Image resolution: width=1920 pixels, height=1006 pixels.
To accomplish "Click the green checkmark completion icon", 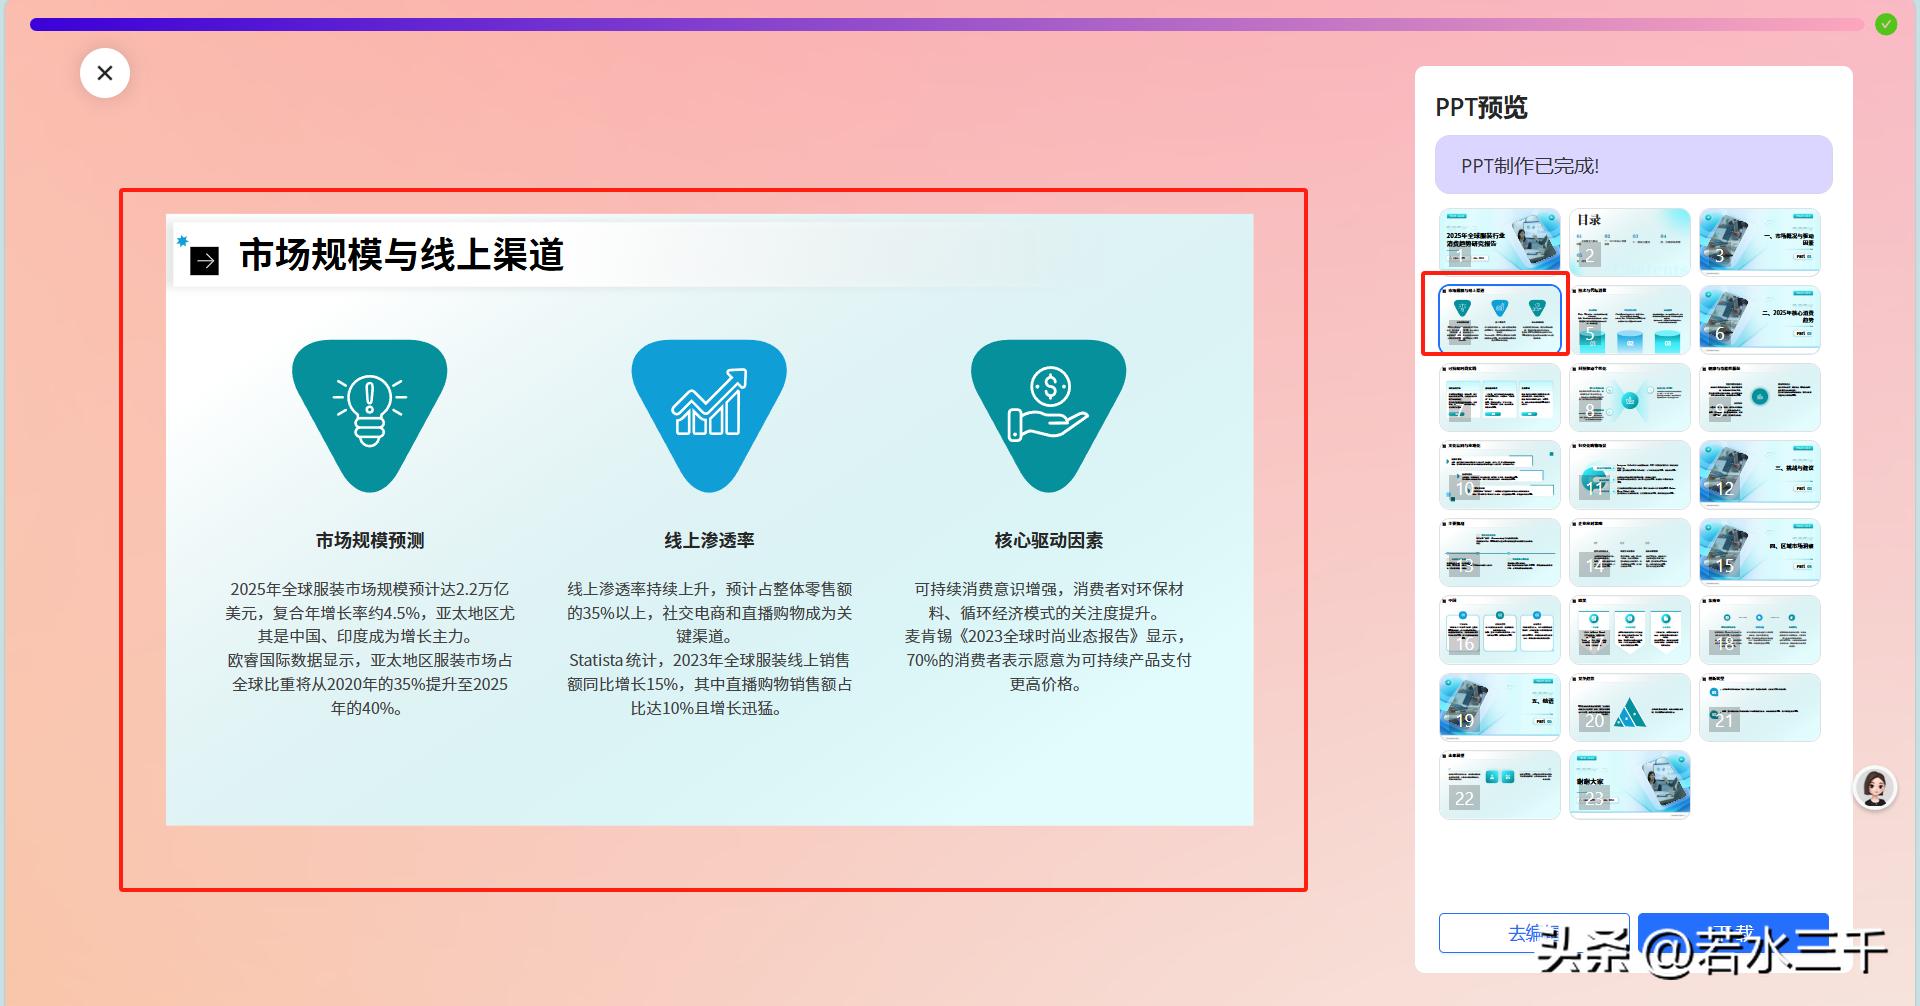I will tap(1886, 24).
